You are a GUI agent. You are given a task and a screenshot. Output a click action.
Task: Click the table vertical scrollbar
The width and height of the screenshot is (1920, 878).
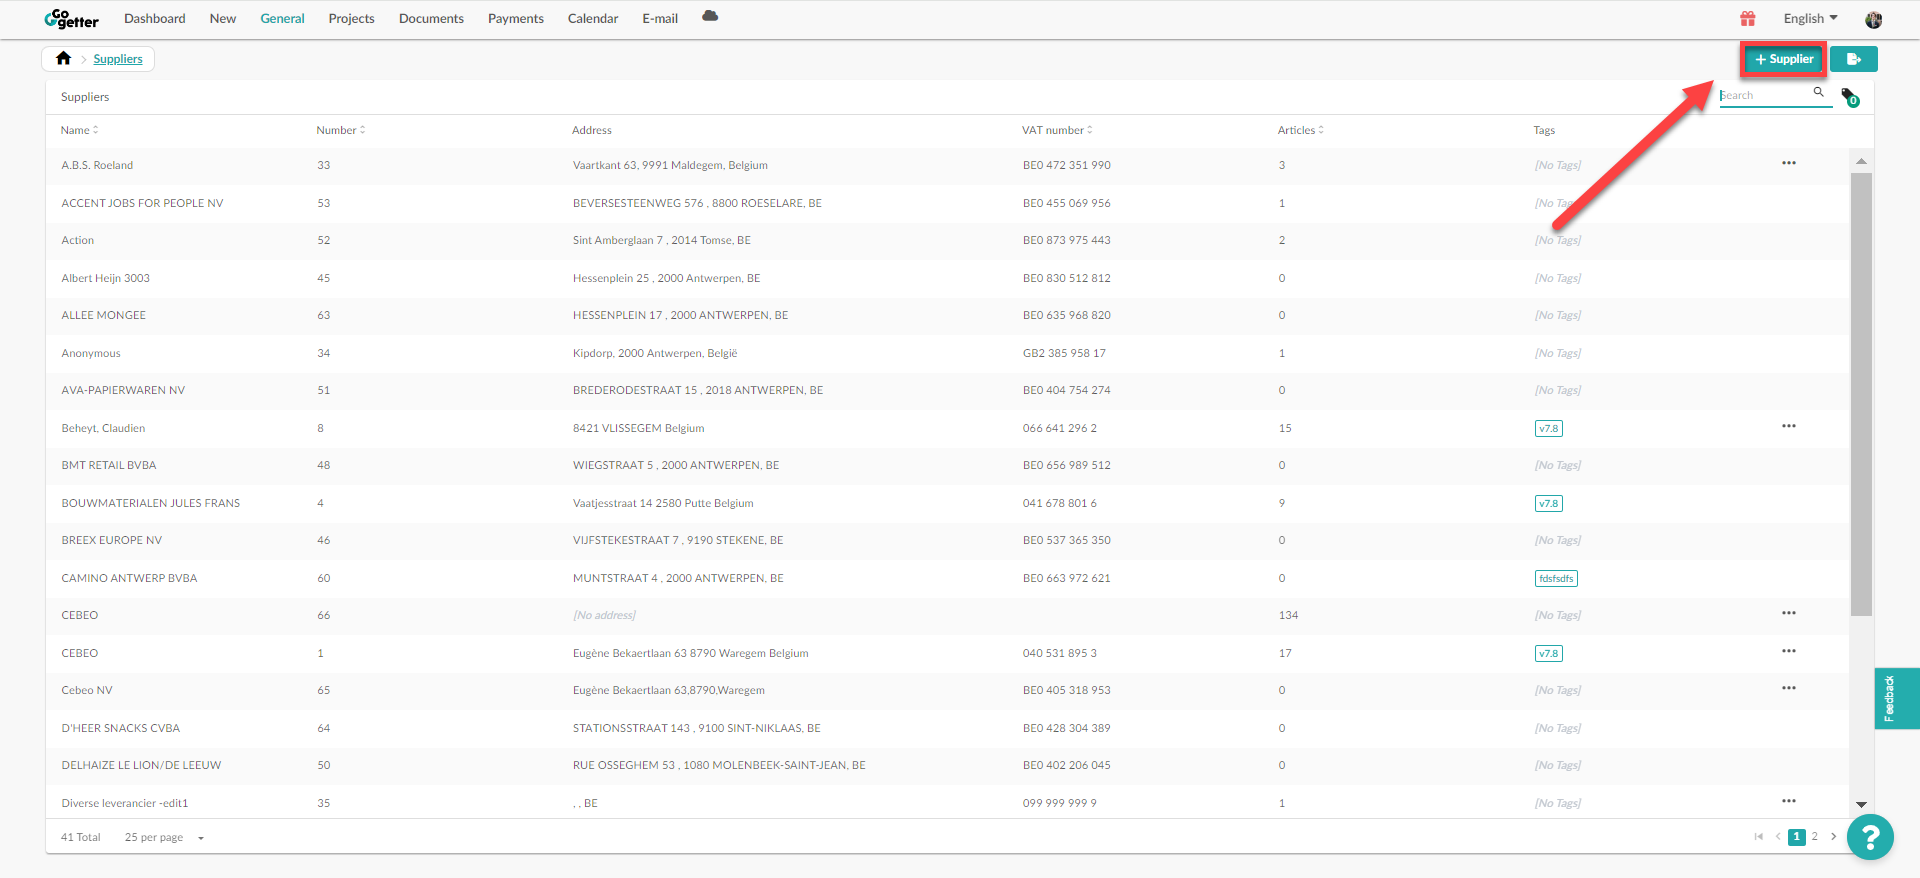[x=1861, y=394]
